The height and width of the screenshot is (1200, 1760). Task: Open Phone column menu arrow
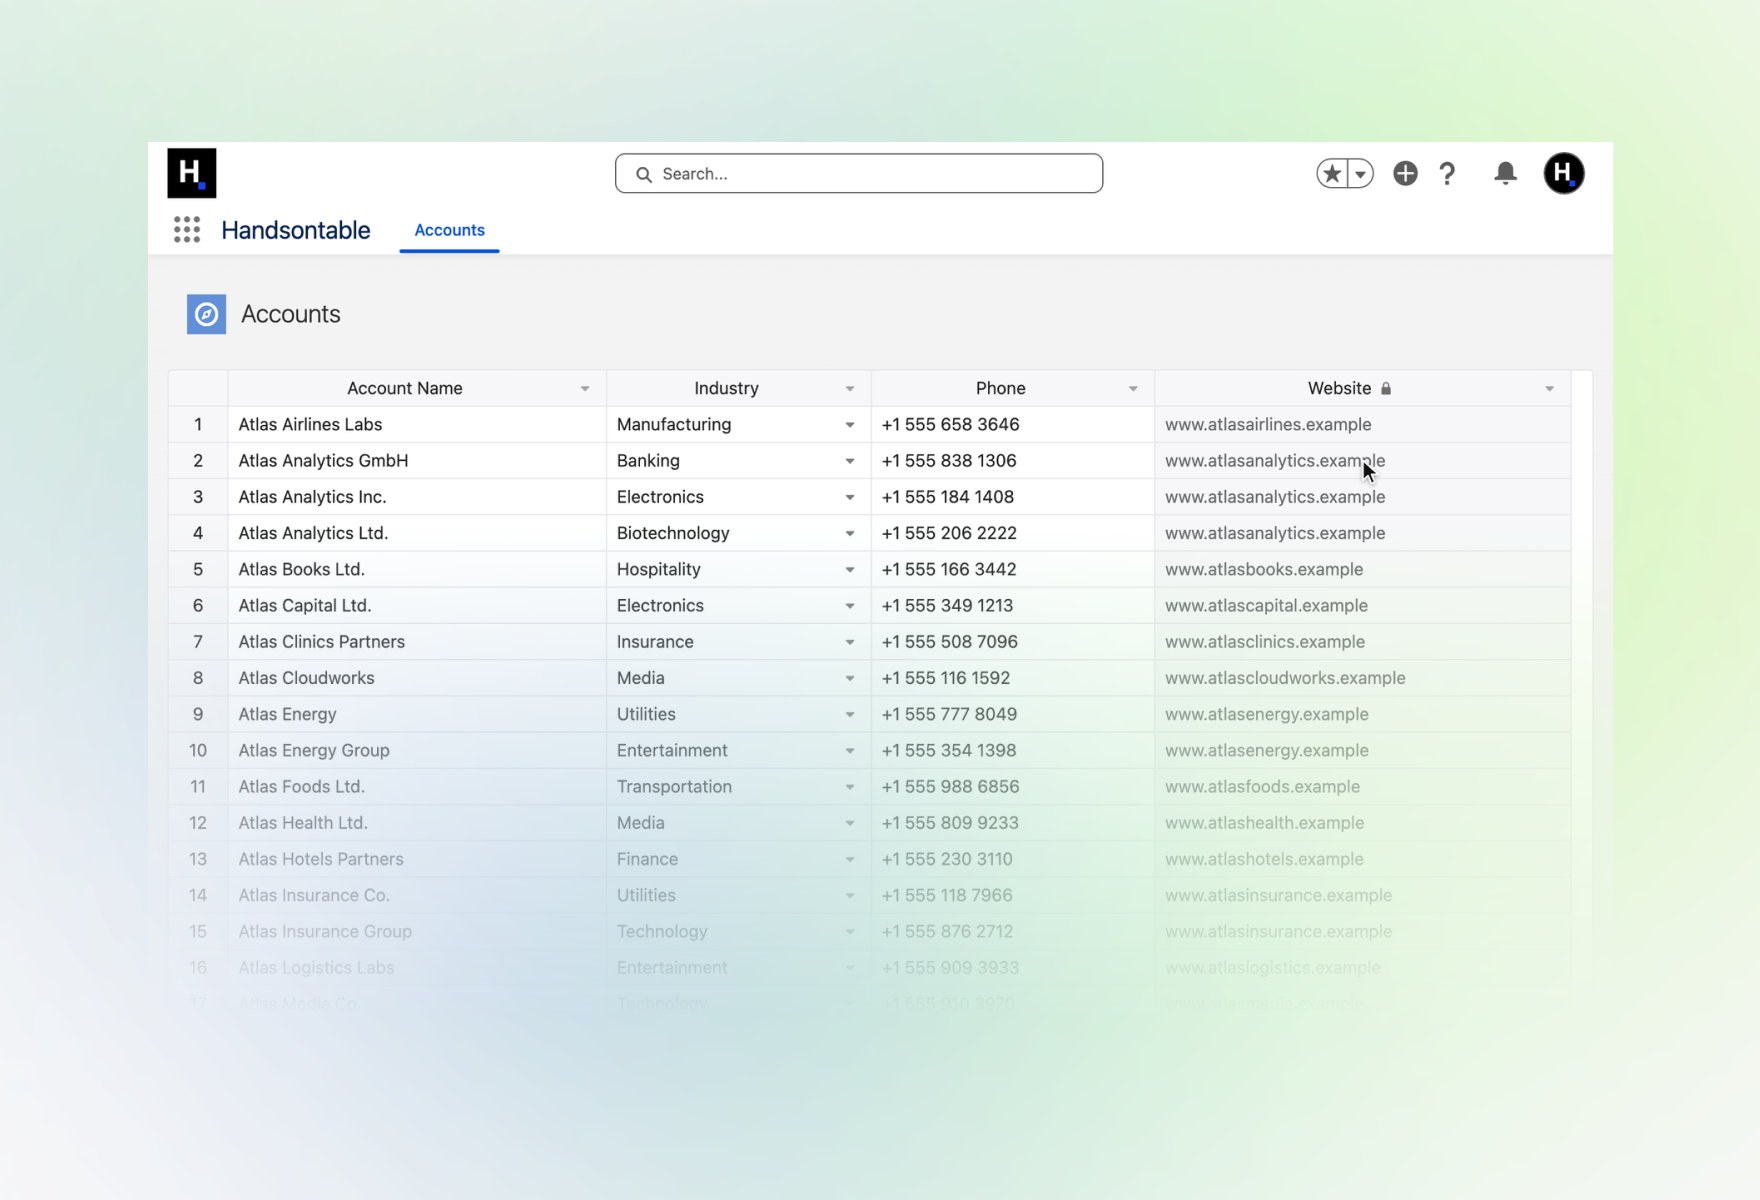point(1133,389)
